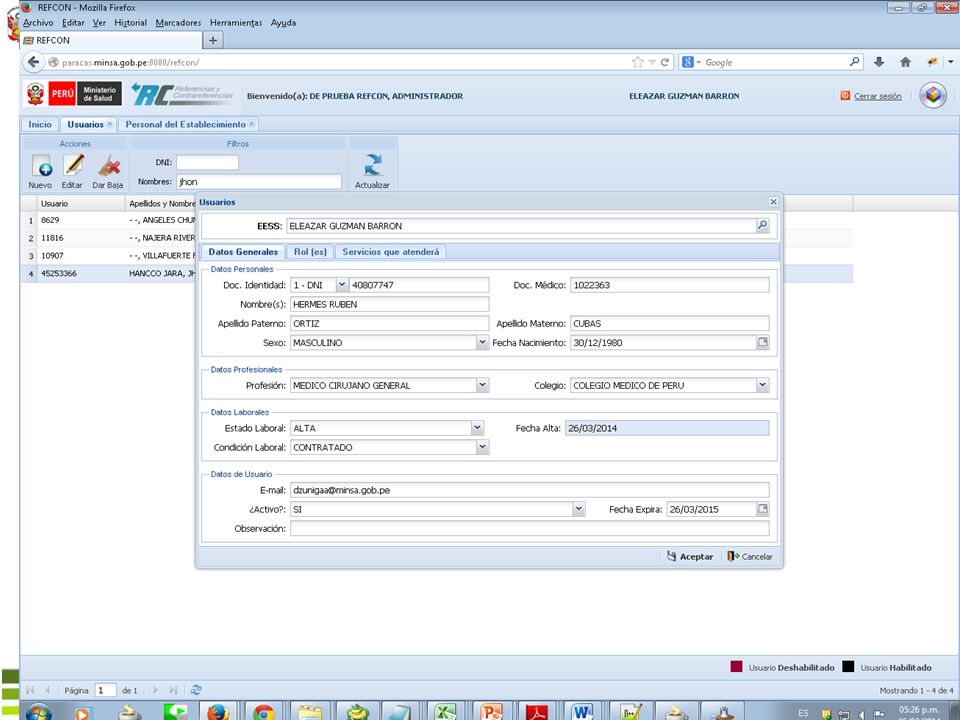The width and height of the screenshot is (960, 720).
Task: Go back with the browser back arrow
Action: (x=34, y=62)
